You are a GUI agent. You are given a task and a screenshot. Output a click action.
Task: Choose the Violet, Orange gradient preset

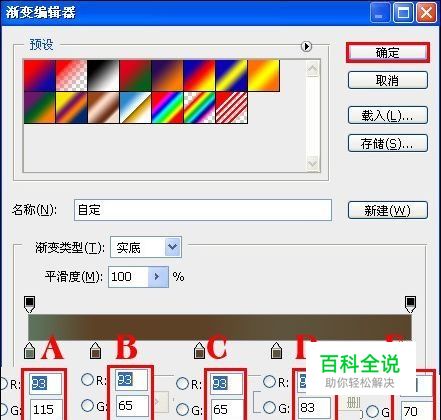click(x=168, y=76)
